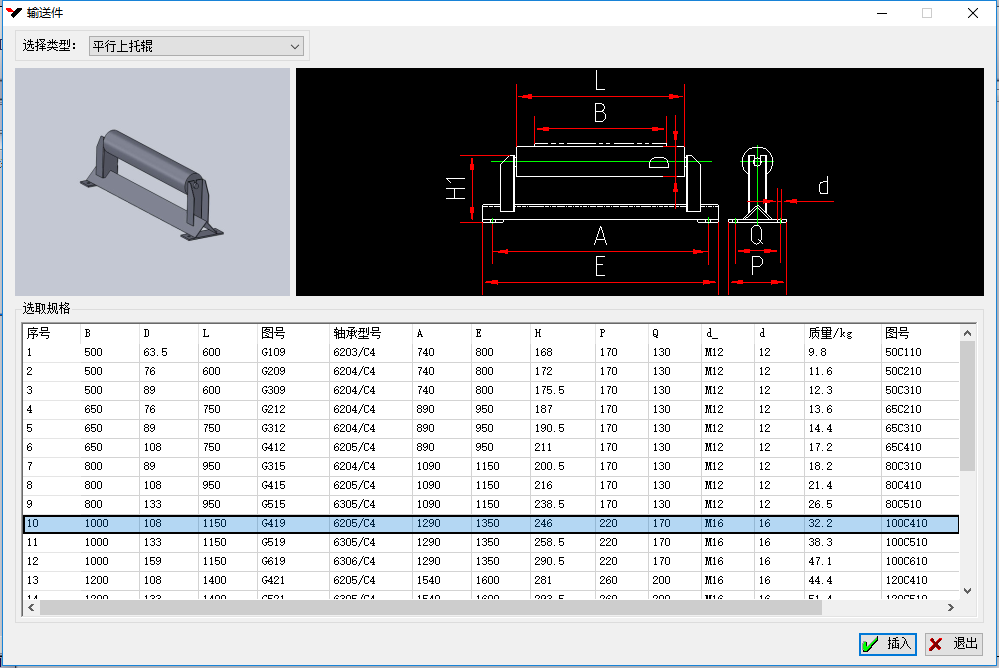Click the horizontal scroll left arrow

pyautogui.click(x=31, y=607)
